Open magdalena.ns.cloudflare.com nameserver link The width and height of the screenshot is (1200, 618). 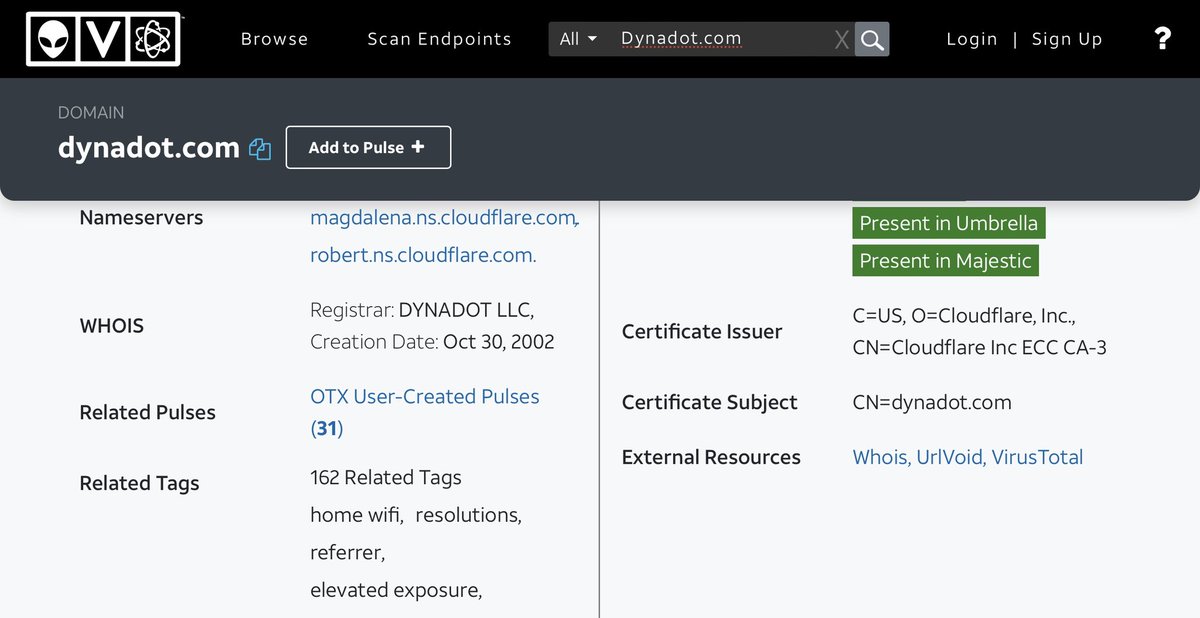(x=442, y=217)
